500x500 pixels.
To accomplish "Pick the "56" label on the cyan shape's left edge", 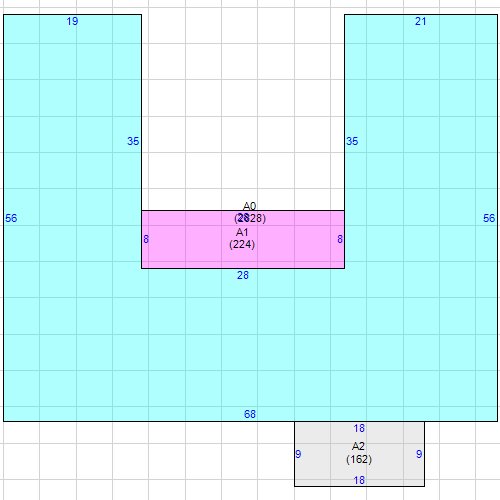I will [11, 218].
